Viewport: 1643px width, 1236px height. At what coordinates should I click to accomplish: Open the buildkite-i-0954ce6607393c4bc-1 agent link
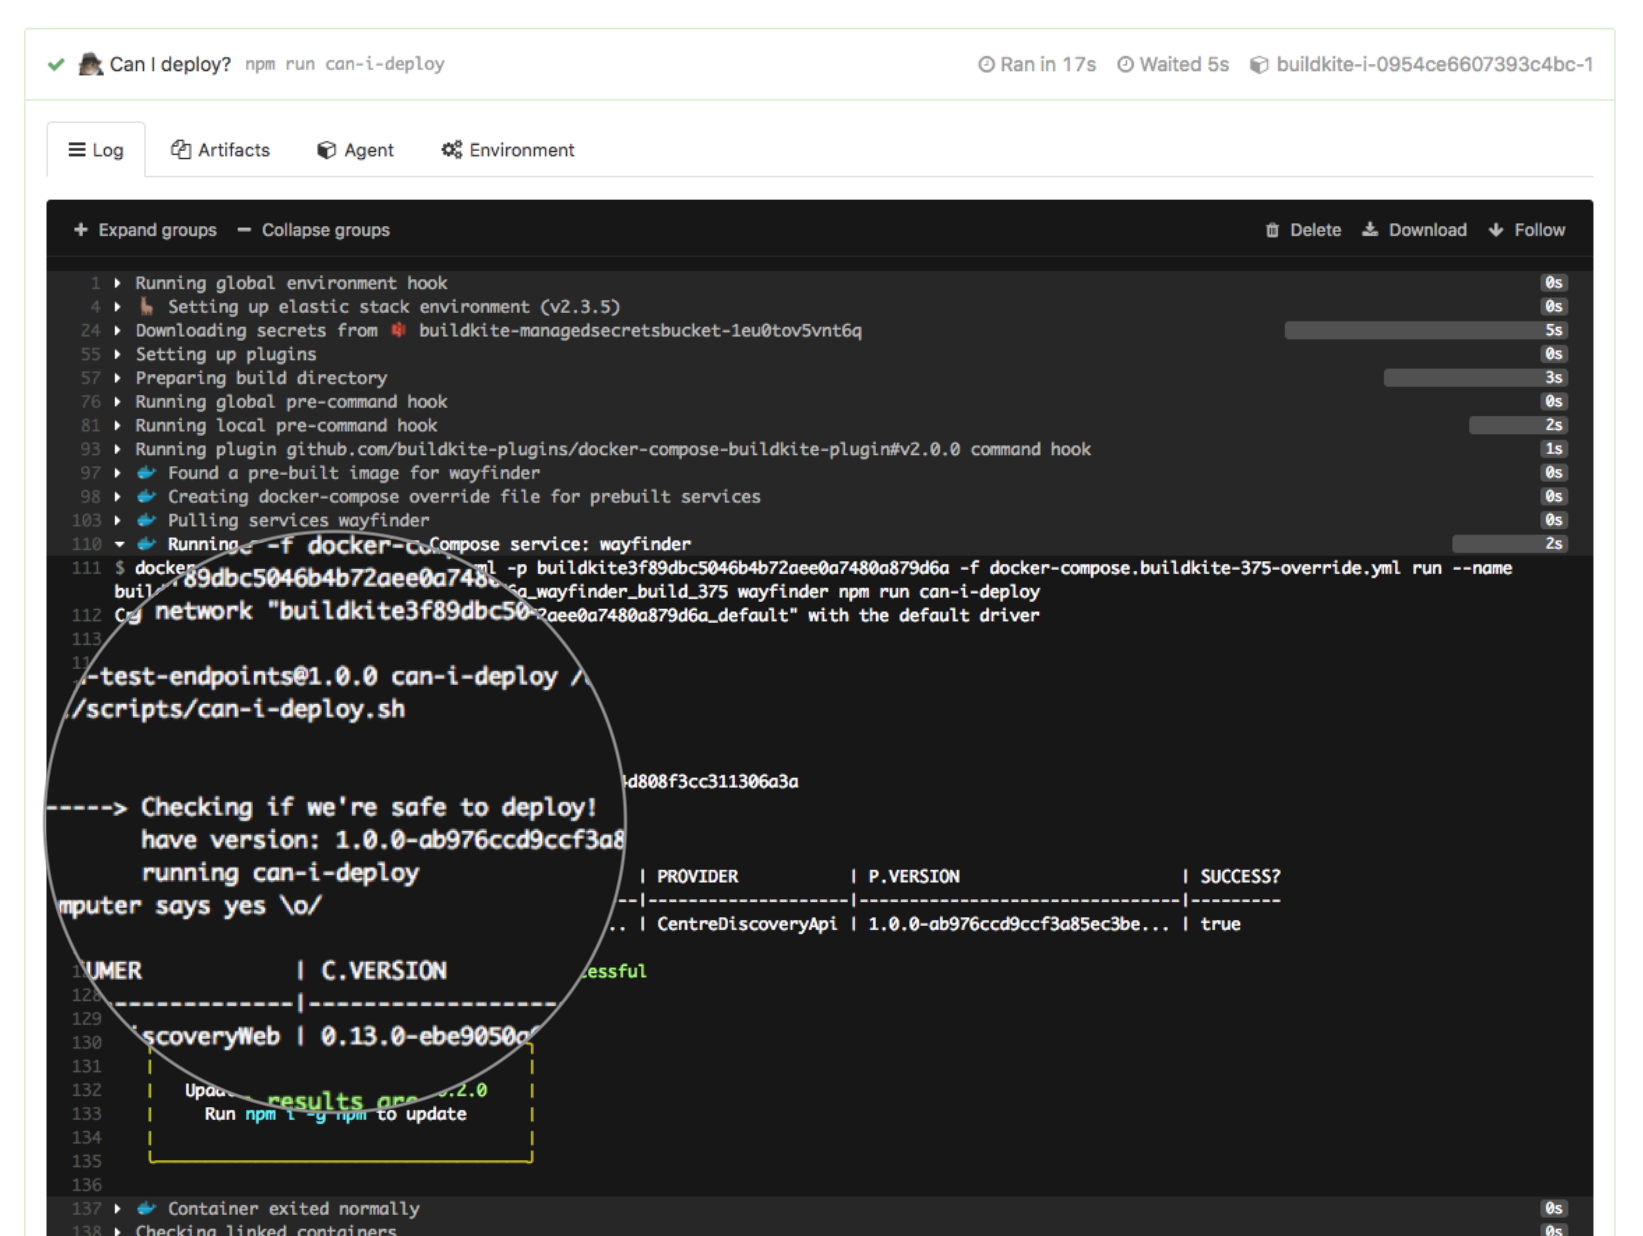pos(1434,65)
